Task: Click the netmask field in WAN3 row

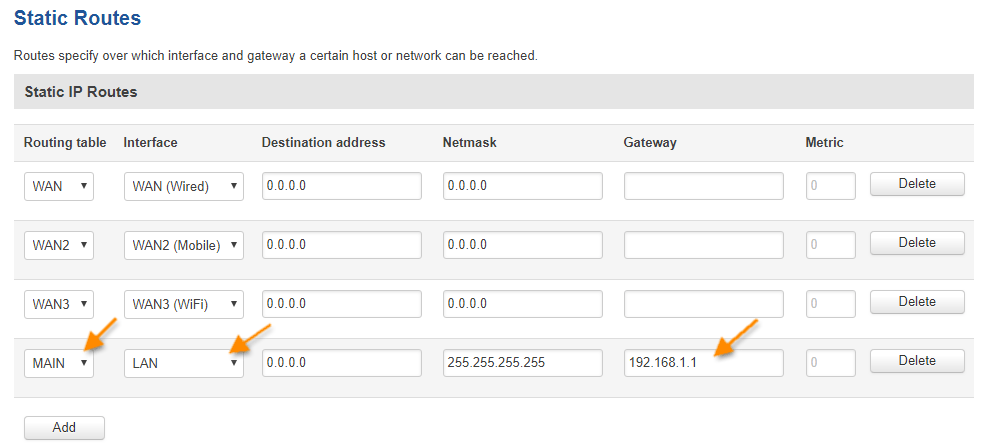Action: (522, 304)
